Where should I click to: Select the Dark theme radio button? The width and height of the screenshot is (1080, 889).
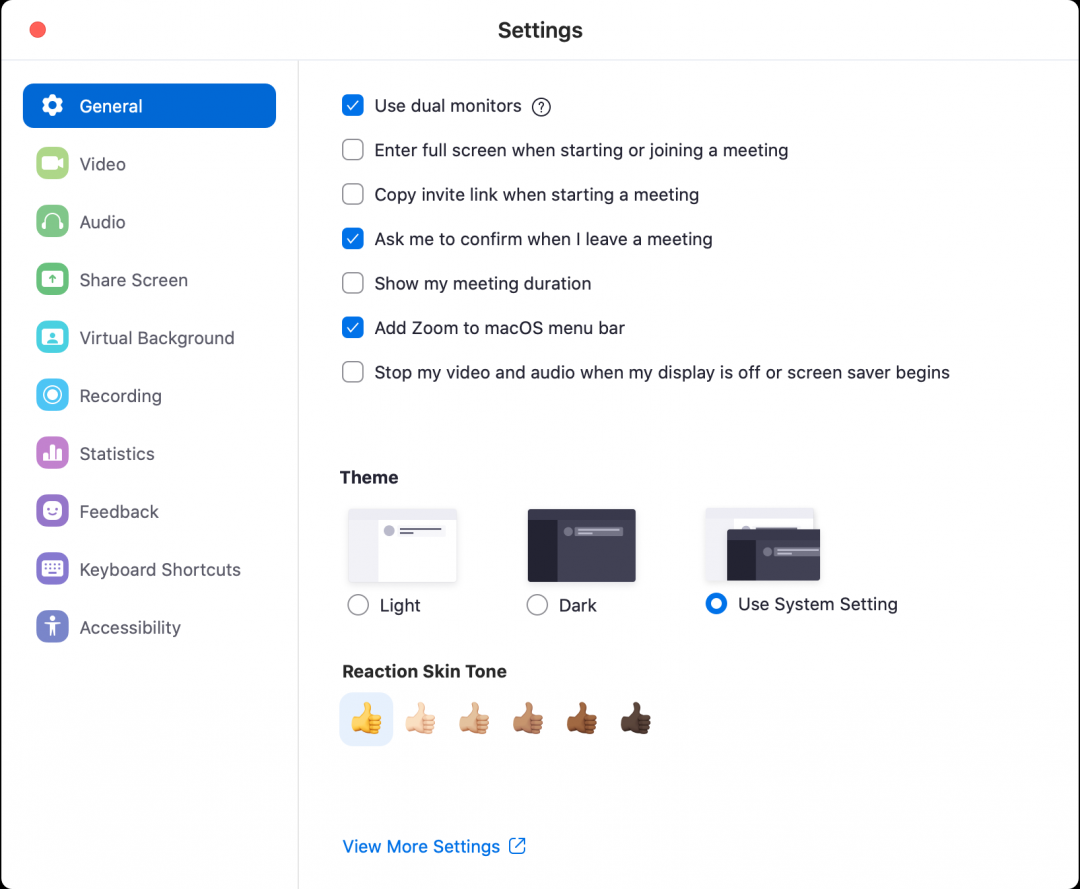[537, 604]
